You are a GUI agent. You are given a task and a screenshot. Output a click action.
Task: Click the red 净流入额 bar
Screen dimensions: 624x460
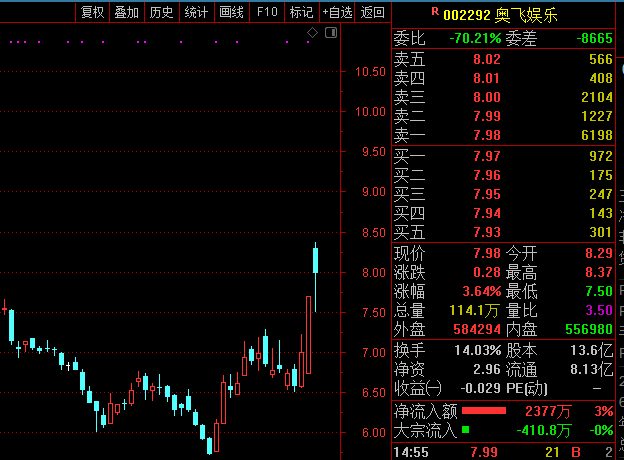pyautogui.click(x=483, y=410)
